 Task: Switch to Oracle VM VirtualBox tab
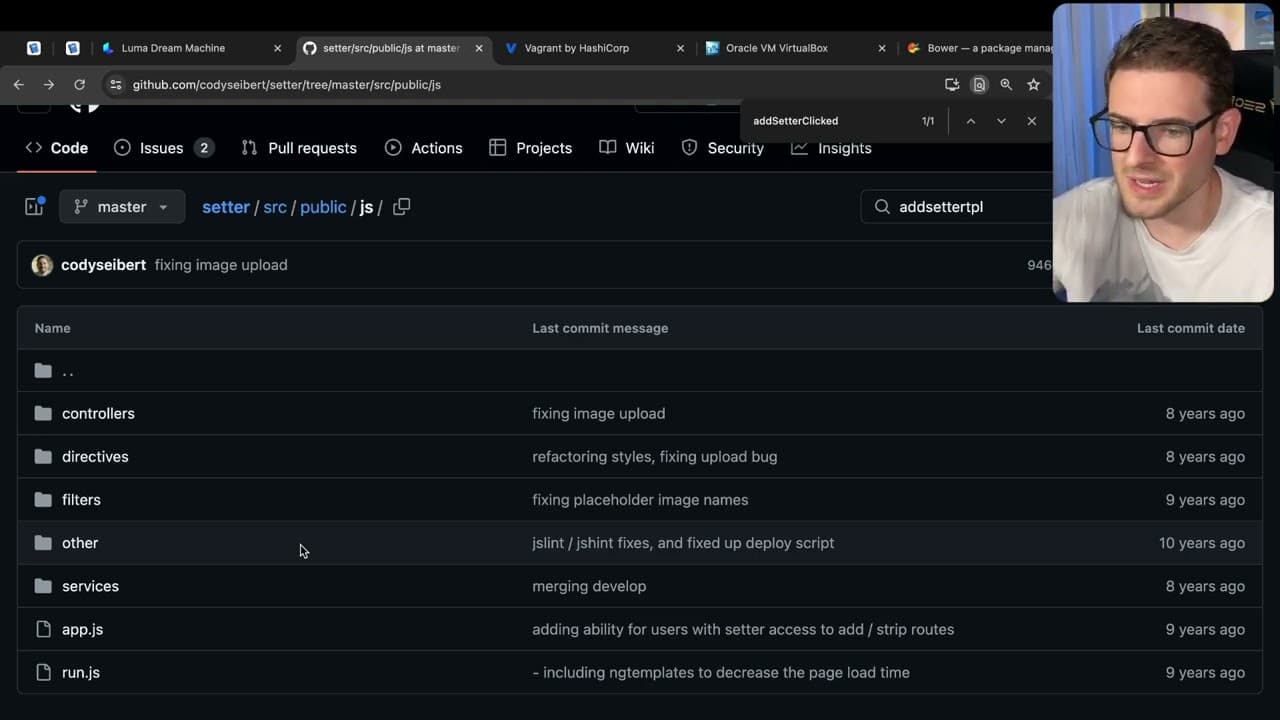click(795, 48)
